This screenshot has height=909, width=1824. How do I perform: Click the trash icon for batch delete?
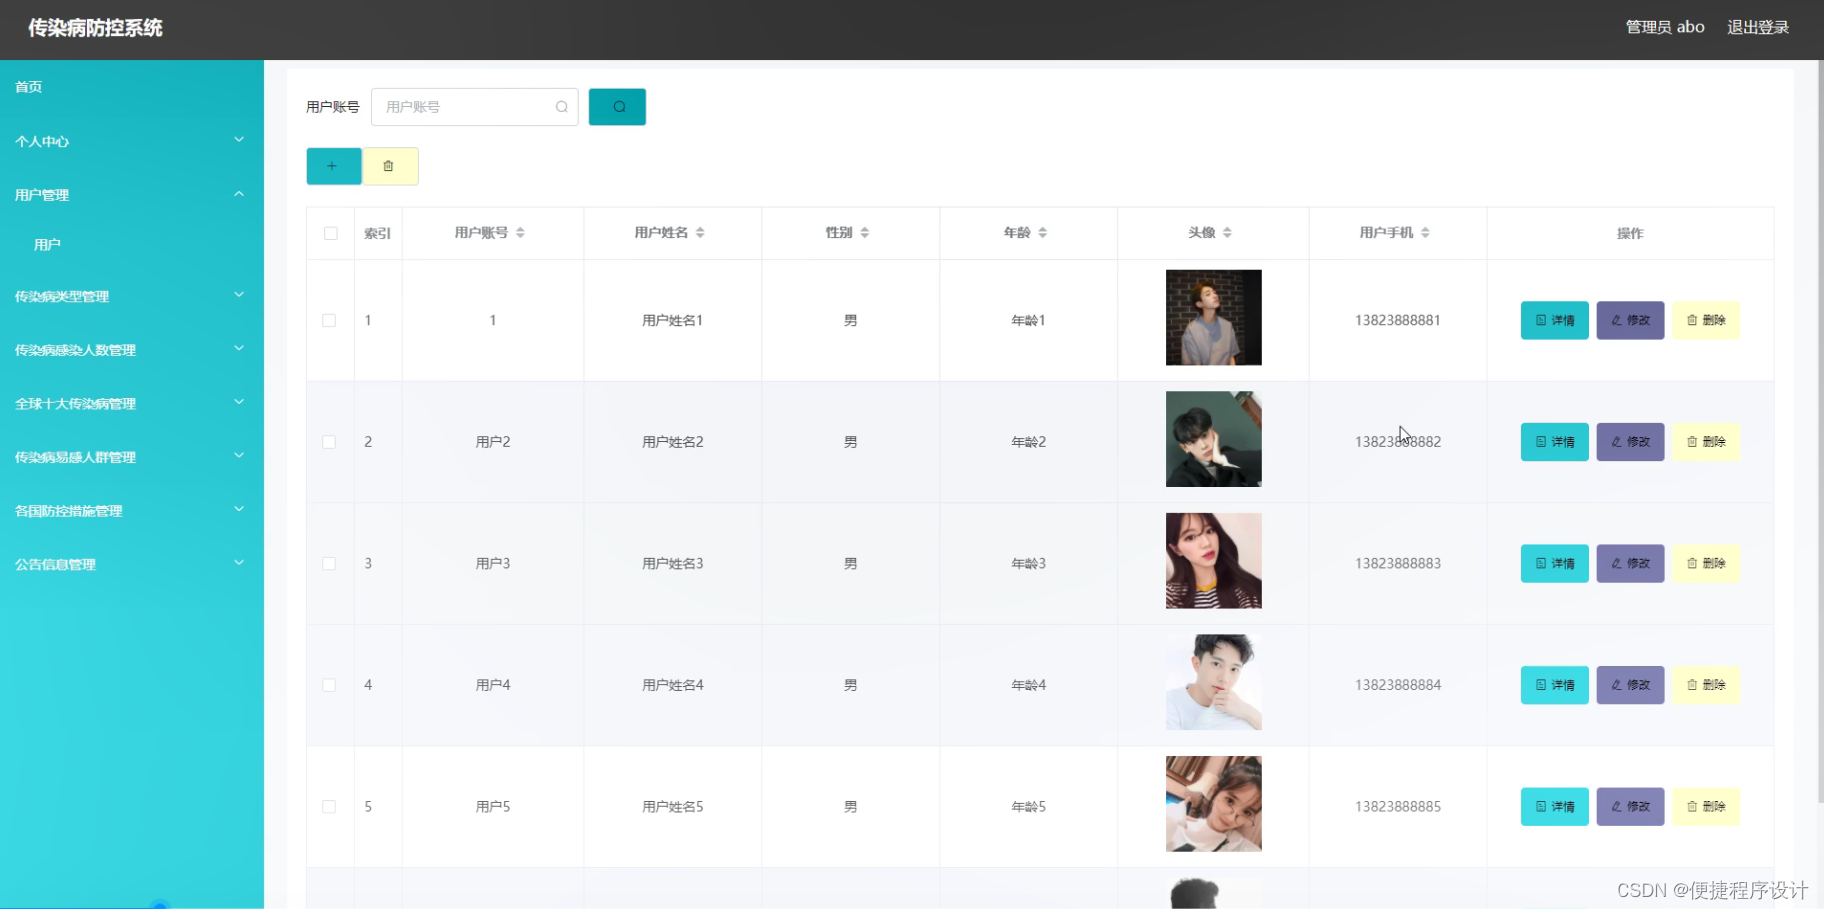[x=390, y=166]
